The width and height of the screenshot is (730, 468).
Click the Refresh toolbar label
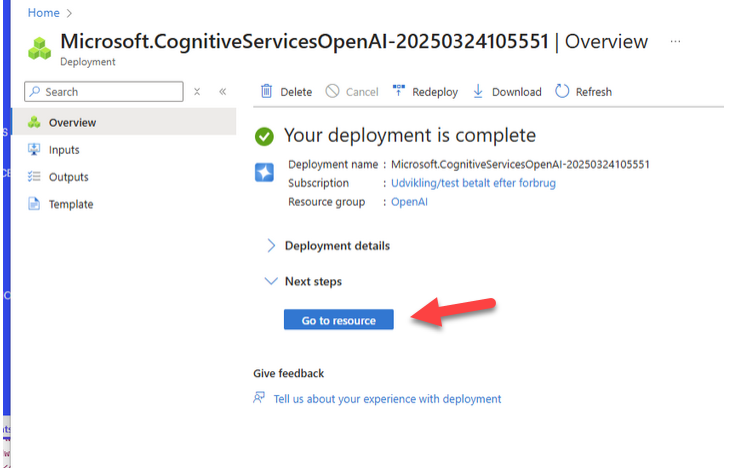tap(594, 92)
